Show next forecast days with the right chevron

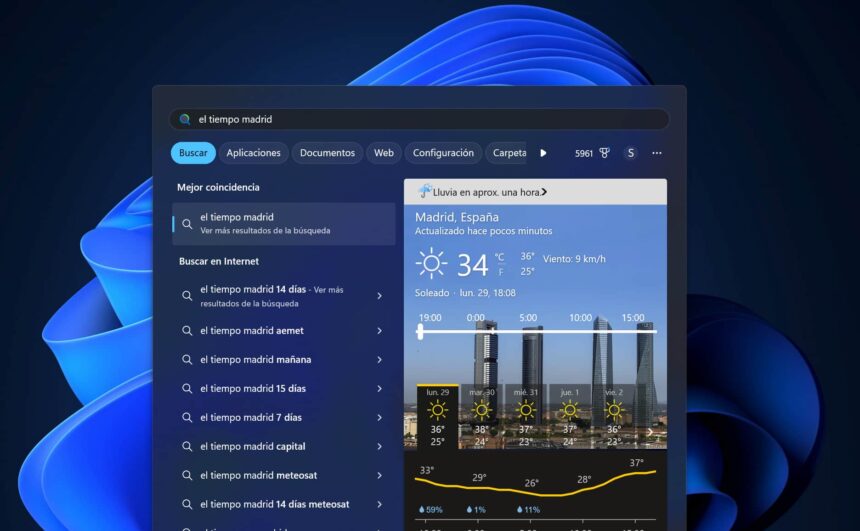[x=650, y=432]
